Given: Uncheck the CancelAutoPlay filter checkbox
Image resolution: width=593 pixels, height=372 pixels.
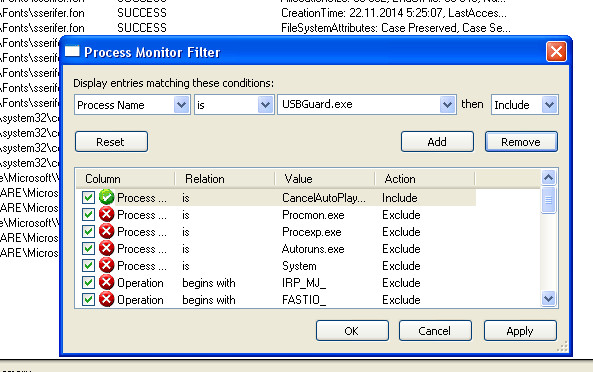Looking at the screenshot, I should click(88, 197).
